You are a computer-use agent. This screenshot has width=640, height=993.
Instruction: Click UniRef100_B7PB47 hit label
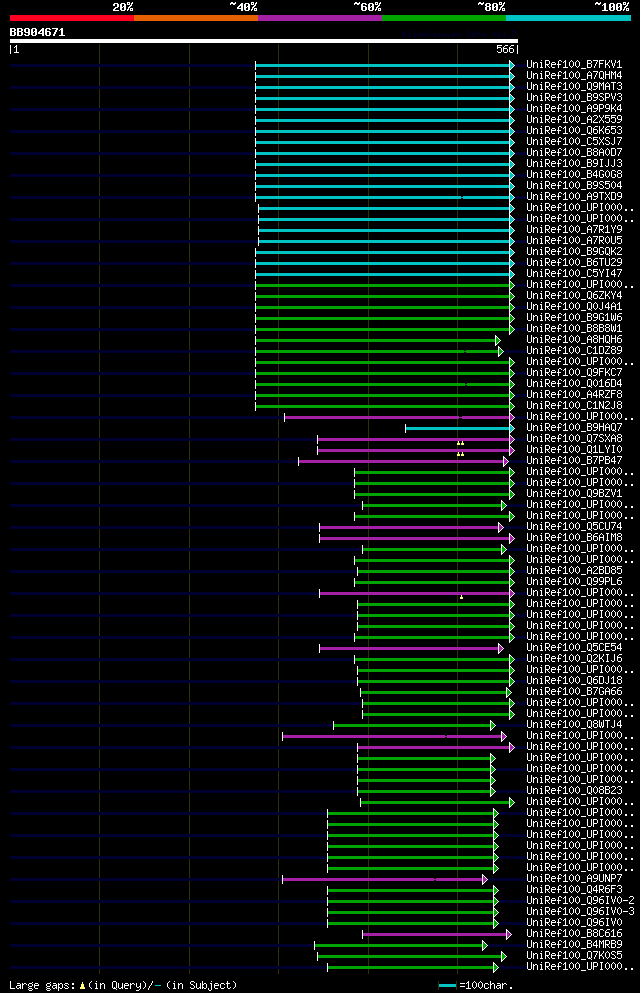(x=574, y=460)
